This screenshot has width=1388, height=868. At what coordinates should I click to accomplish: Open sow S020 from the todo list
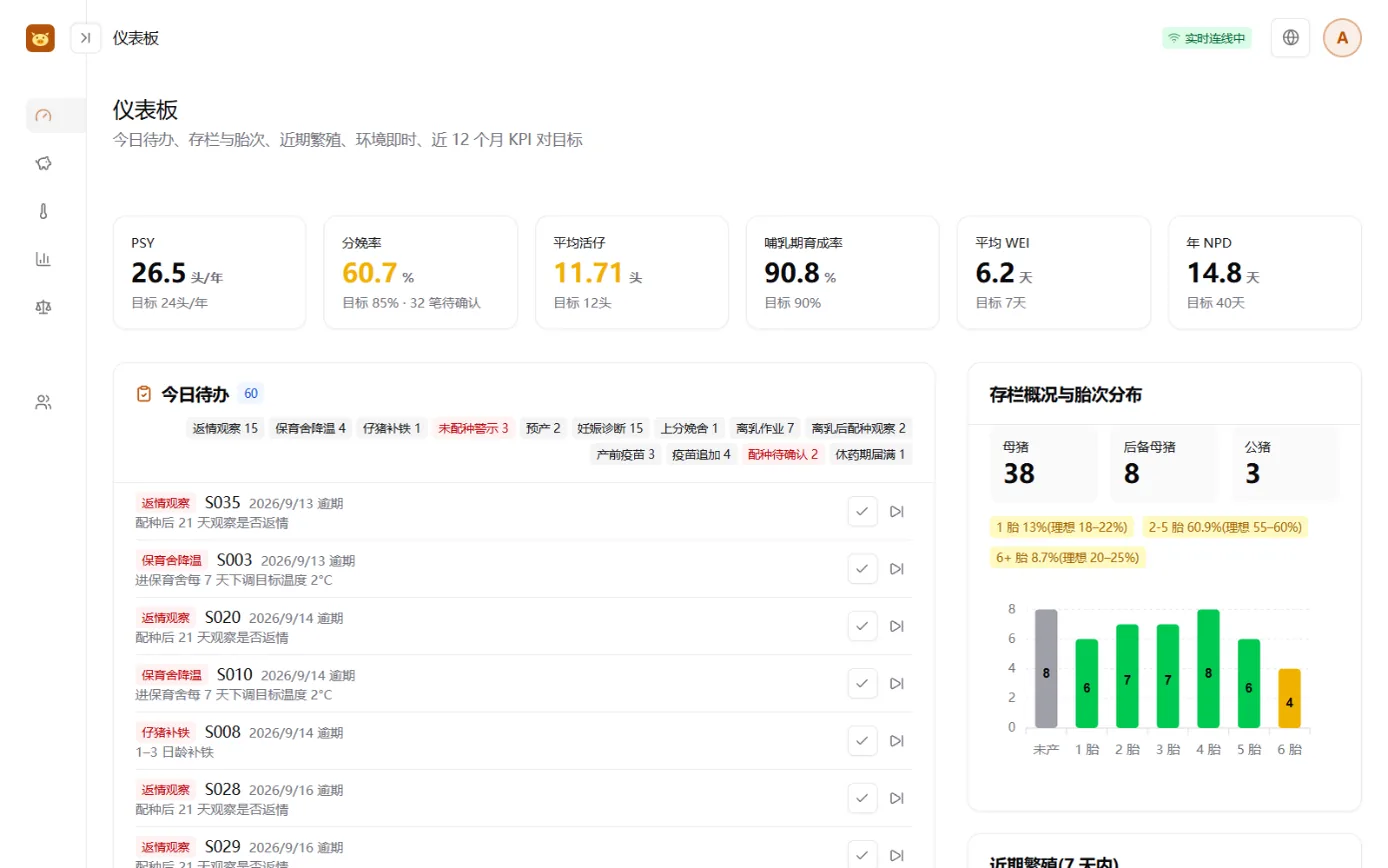point(222,617)
